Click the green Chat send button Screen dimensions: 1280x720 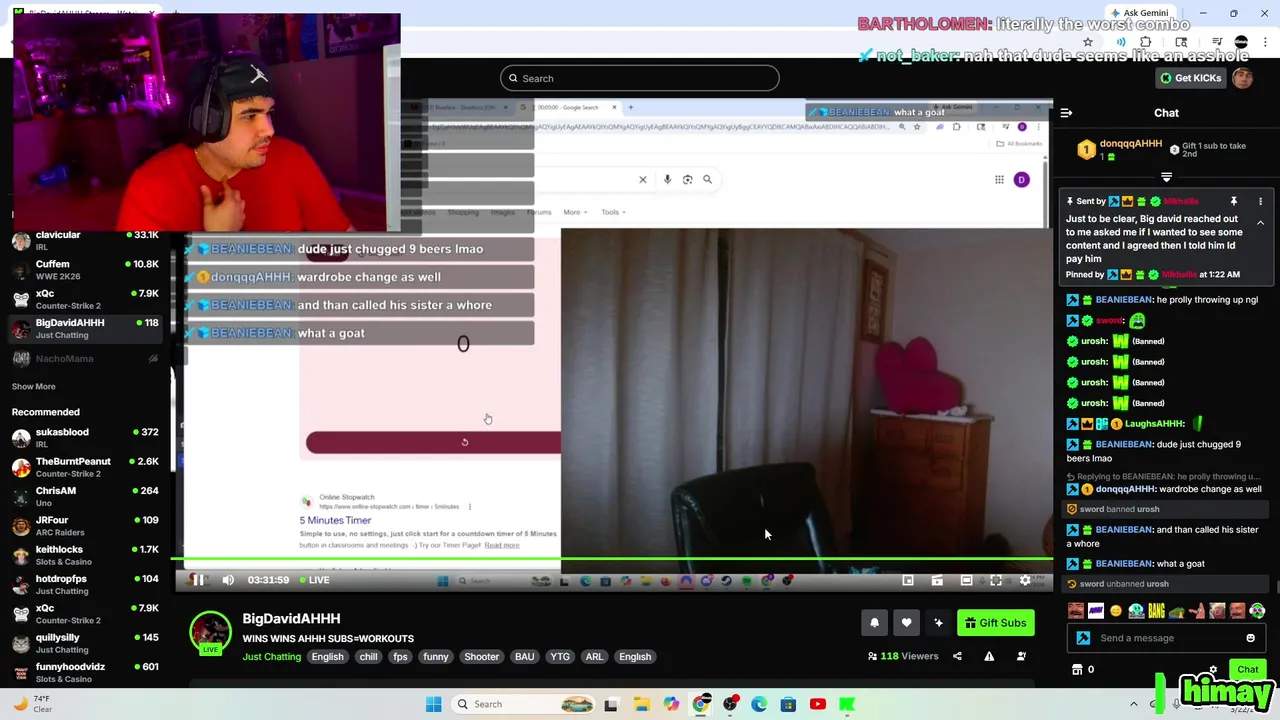[x=1247, y=670]
